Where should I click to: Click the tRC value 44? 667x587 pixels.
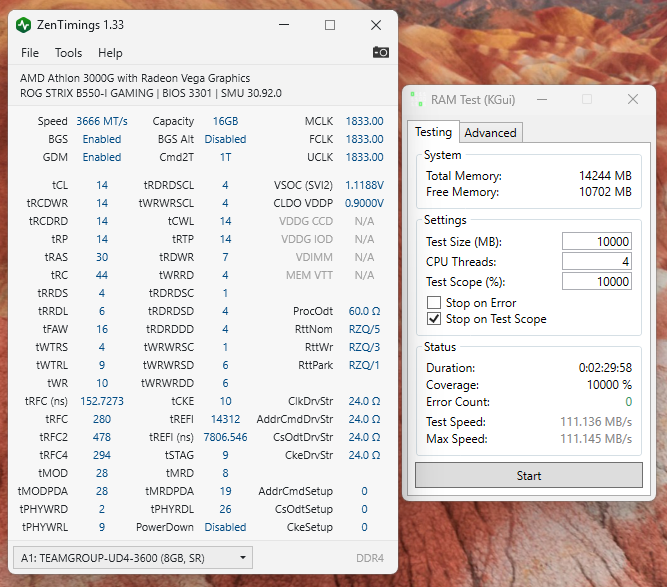point(102,275)
